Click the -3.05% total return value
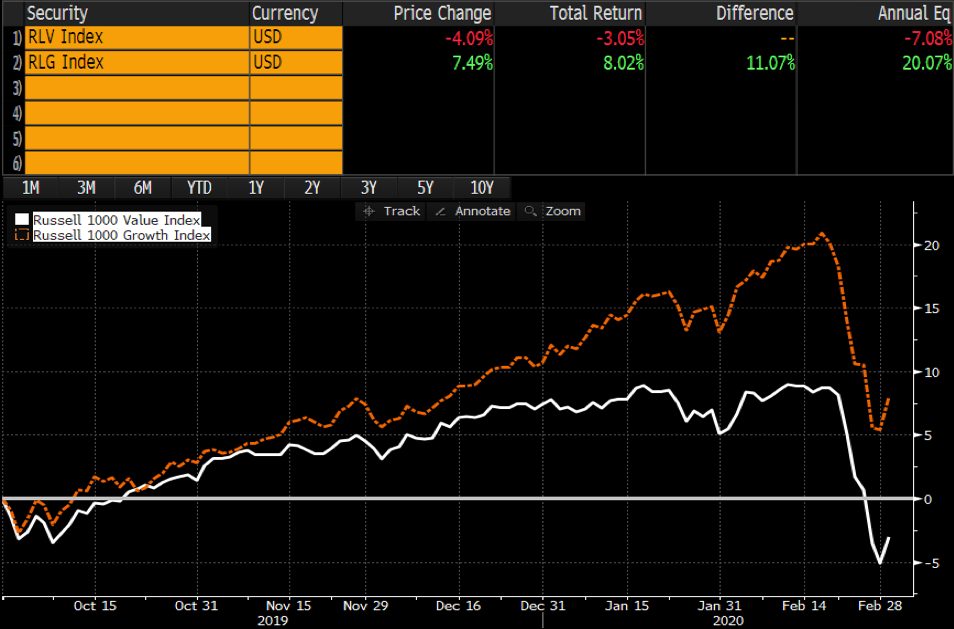This screenshot has width=954, height=629. pyautogui.click(x=620, y=38)
